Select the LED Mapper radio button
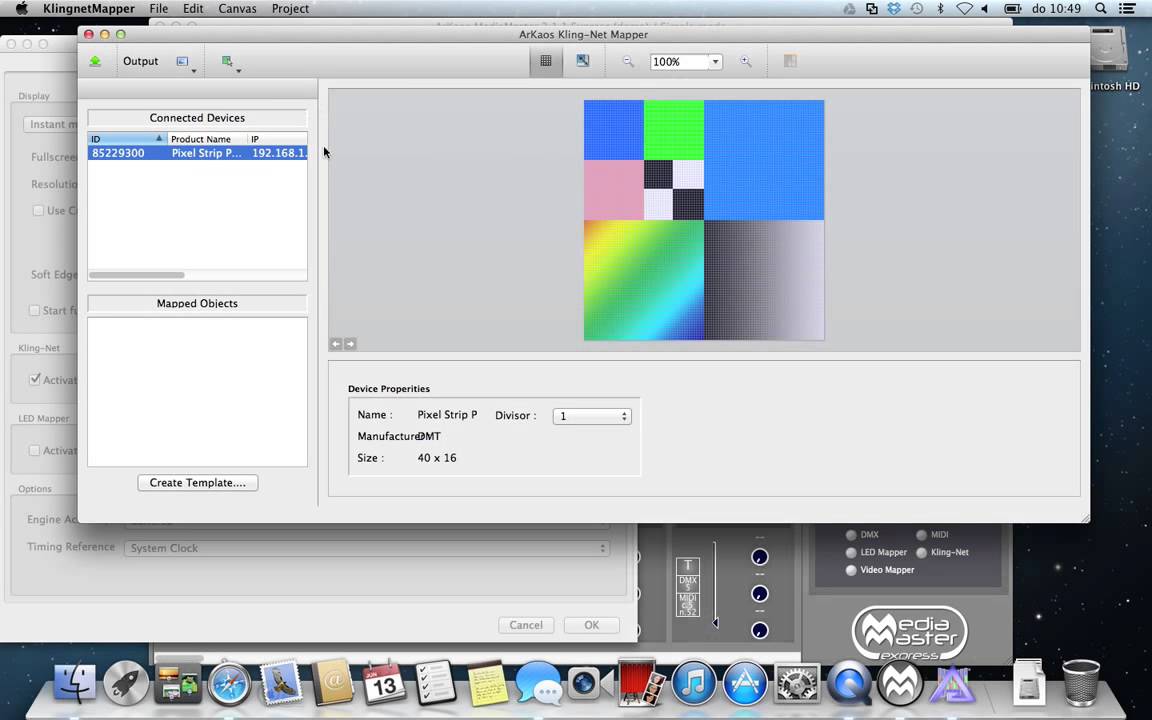 point(851,552)
